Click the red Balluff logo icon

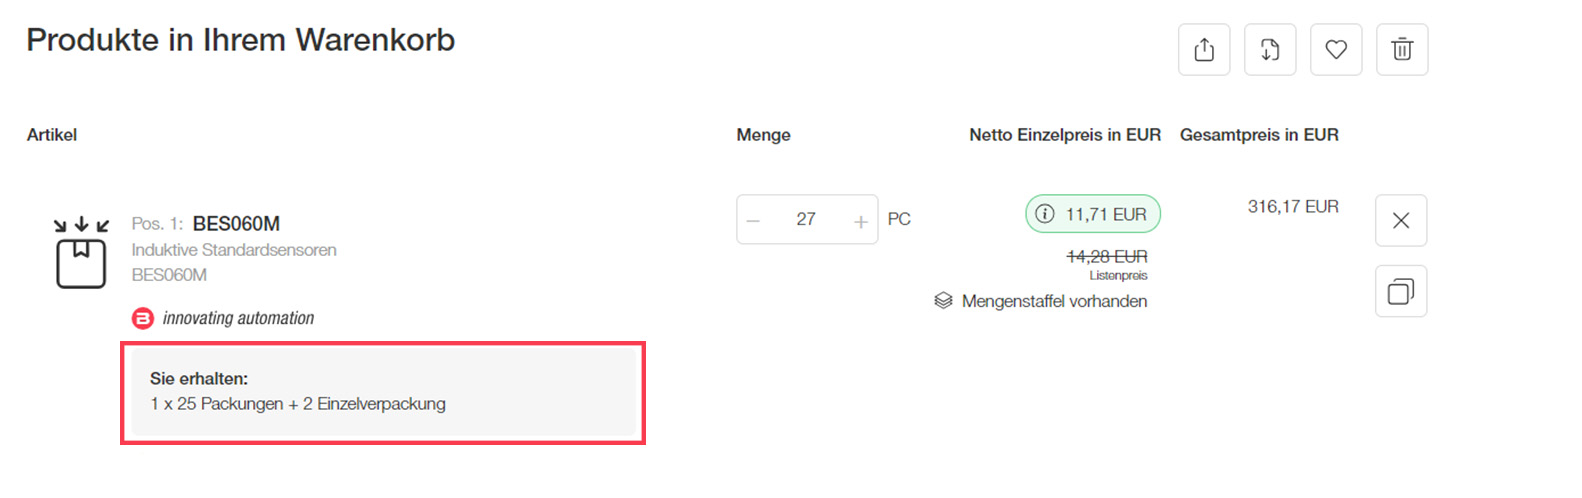point(143,318)
